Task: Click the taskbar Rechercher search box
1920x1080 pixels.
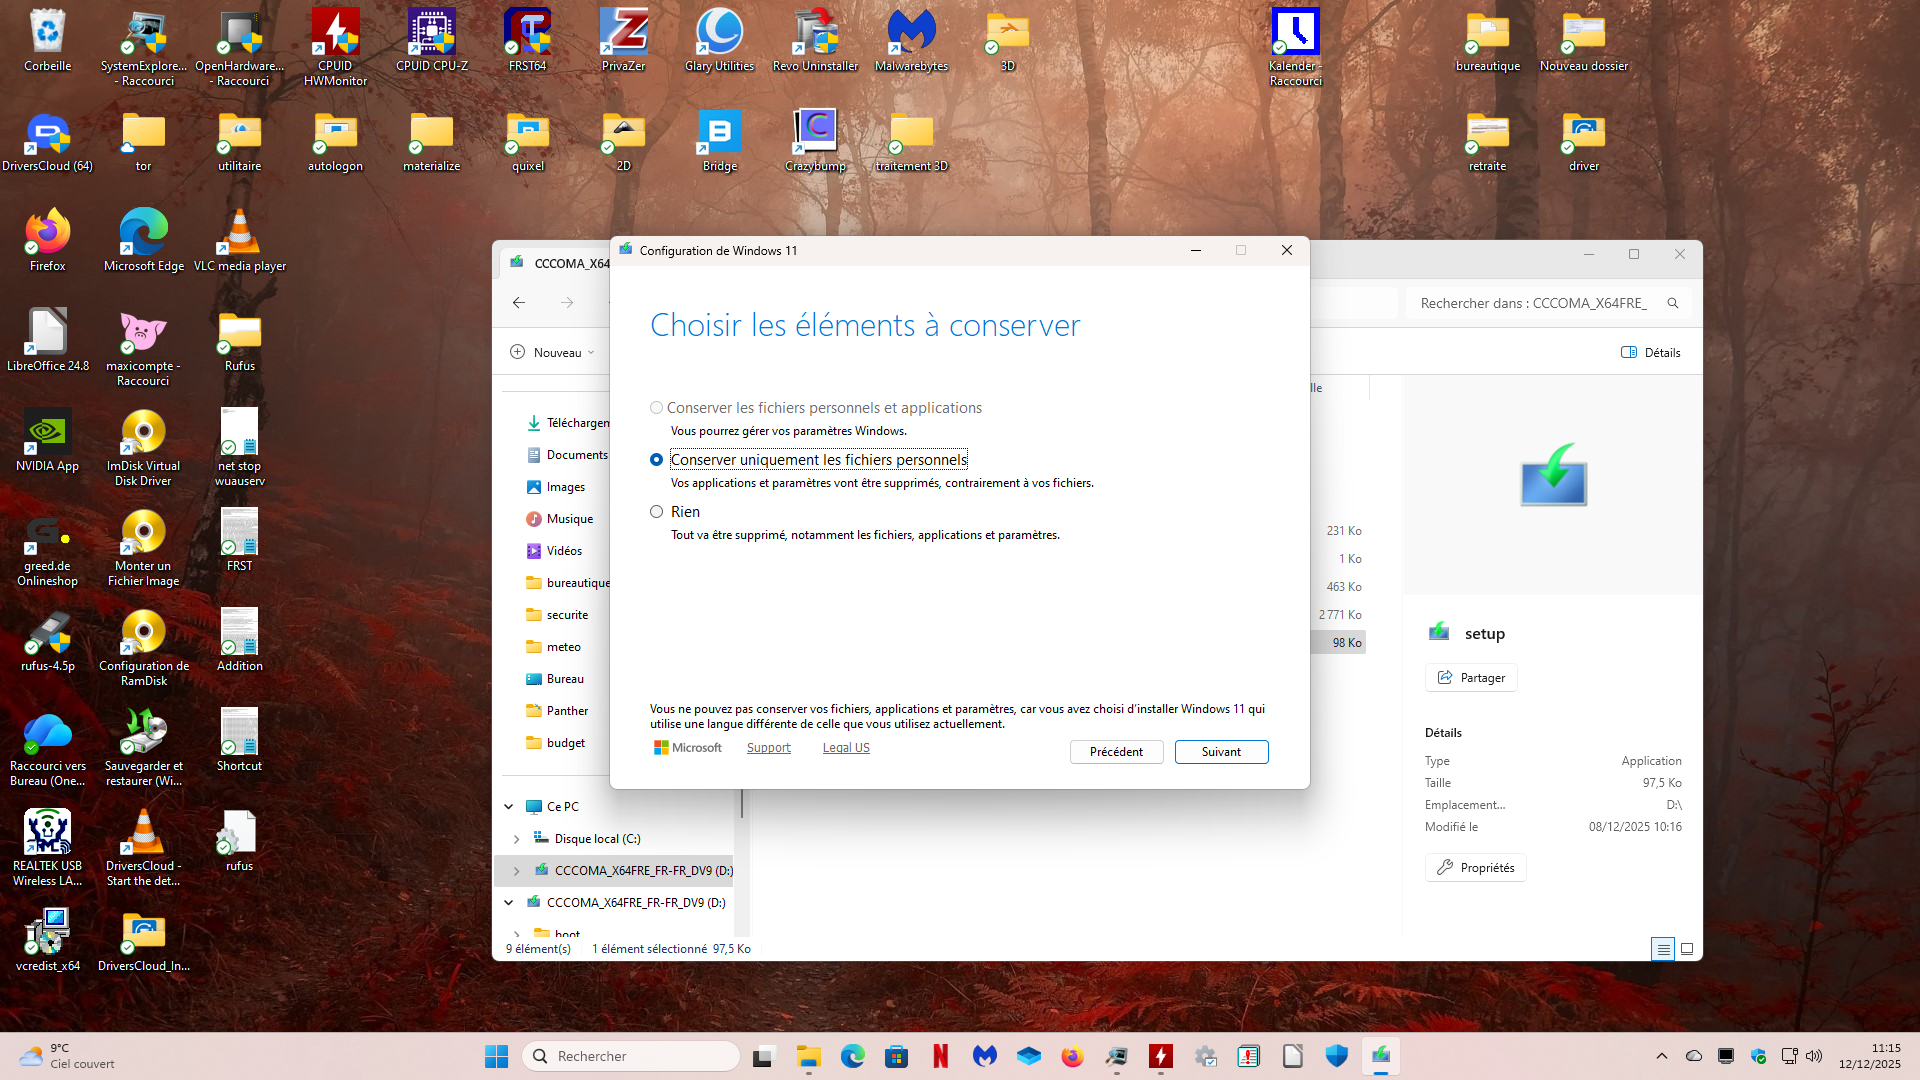Action: 630,1056
